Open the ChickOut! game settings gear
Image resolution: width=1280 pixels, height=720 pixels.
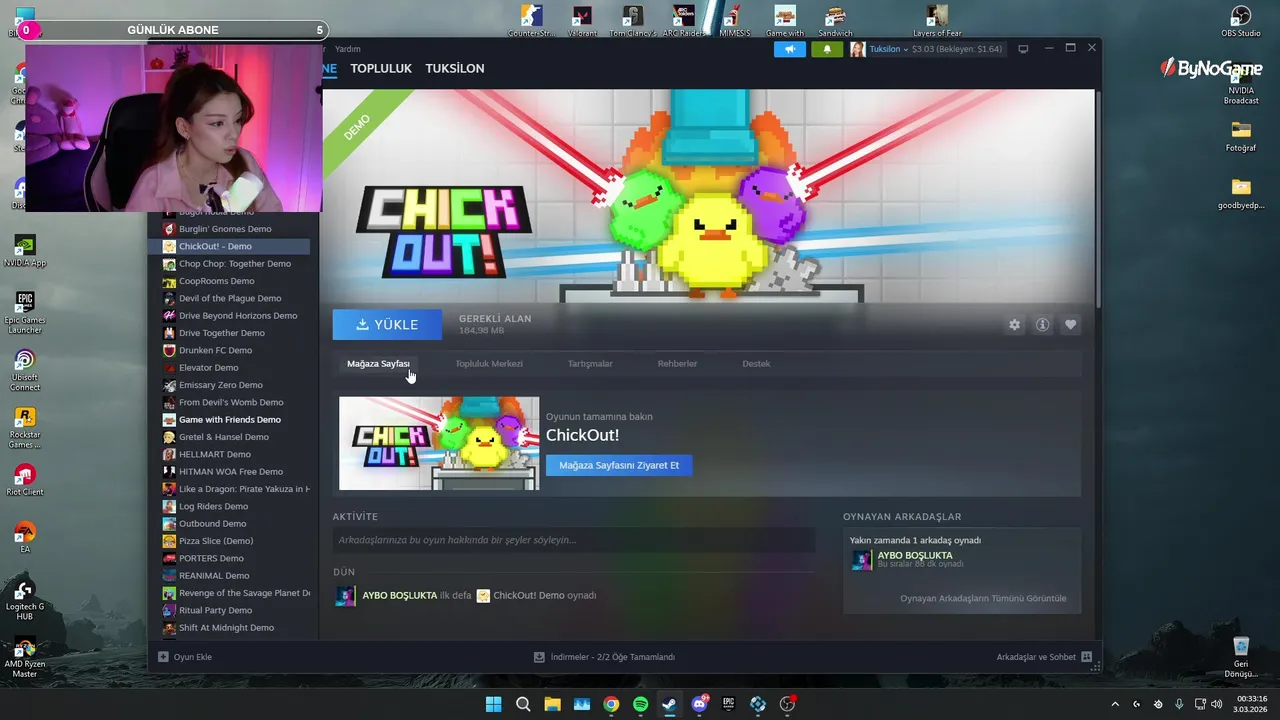point(1014,325)
